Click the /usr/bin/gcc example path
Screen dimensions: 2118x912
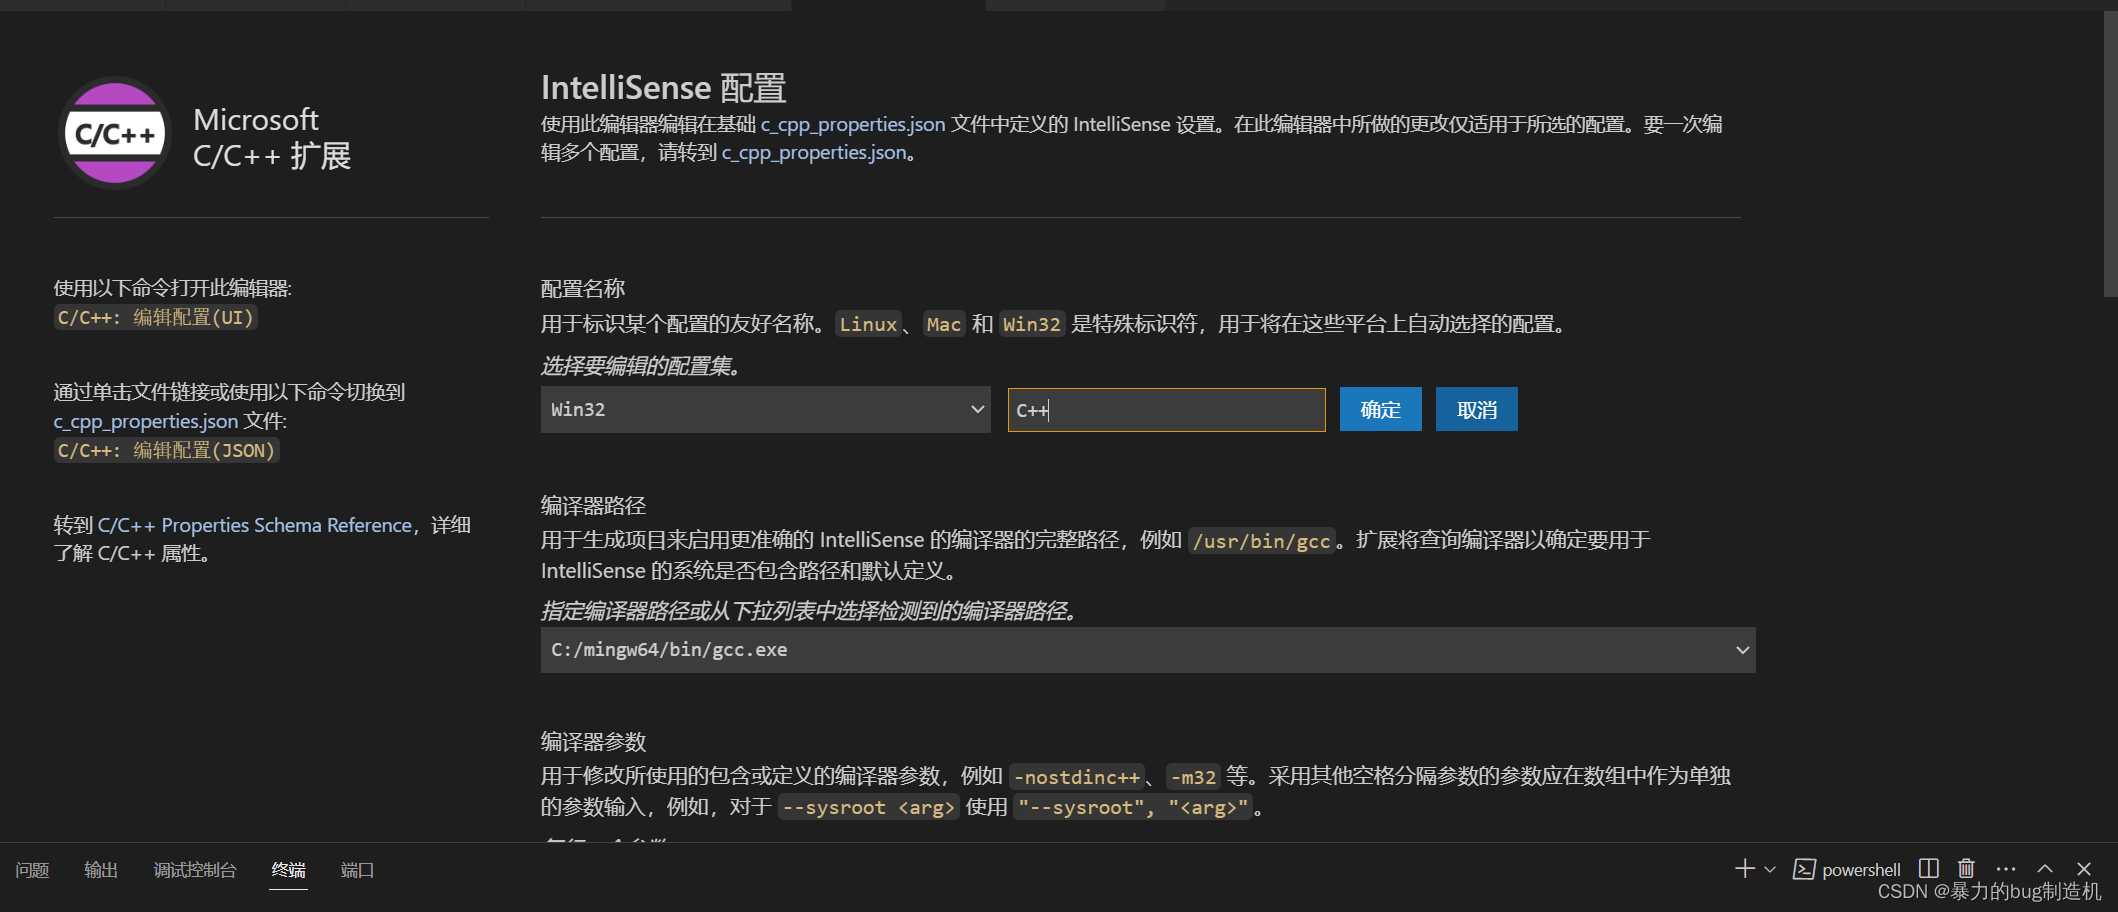[1262, 541]
